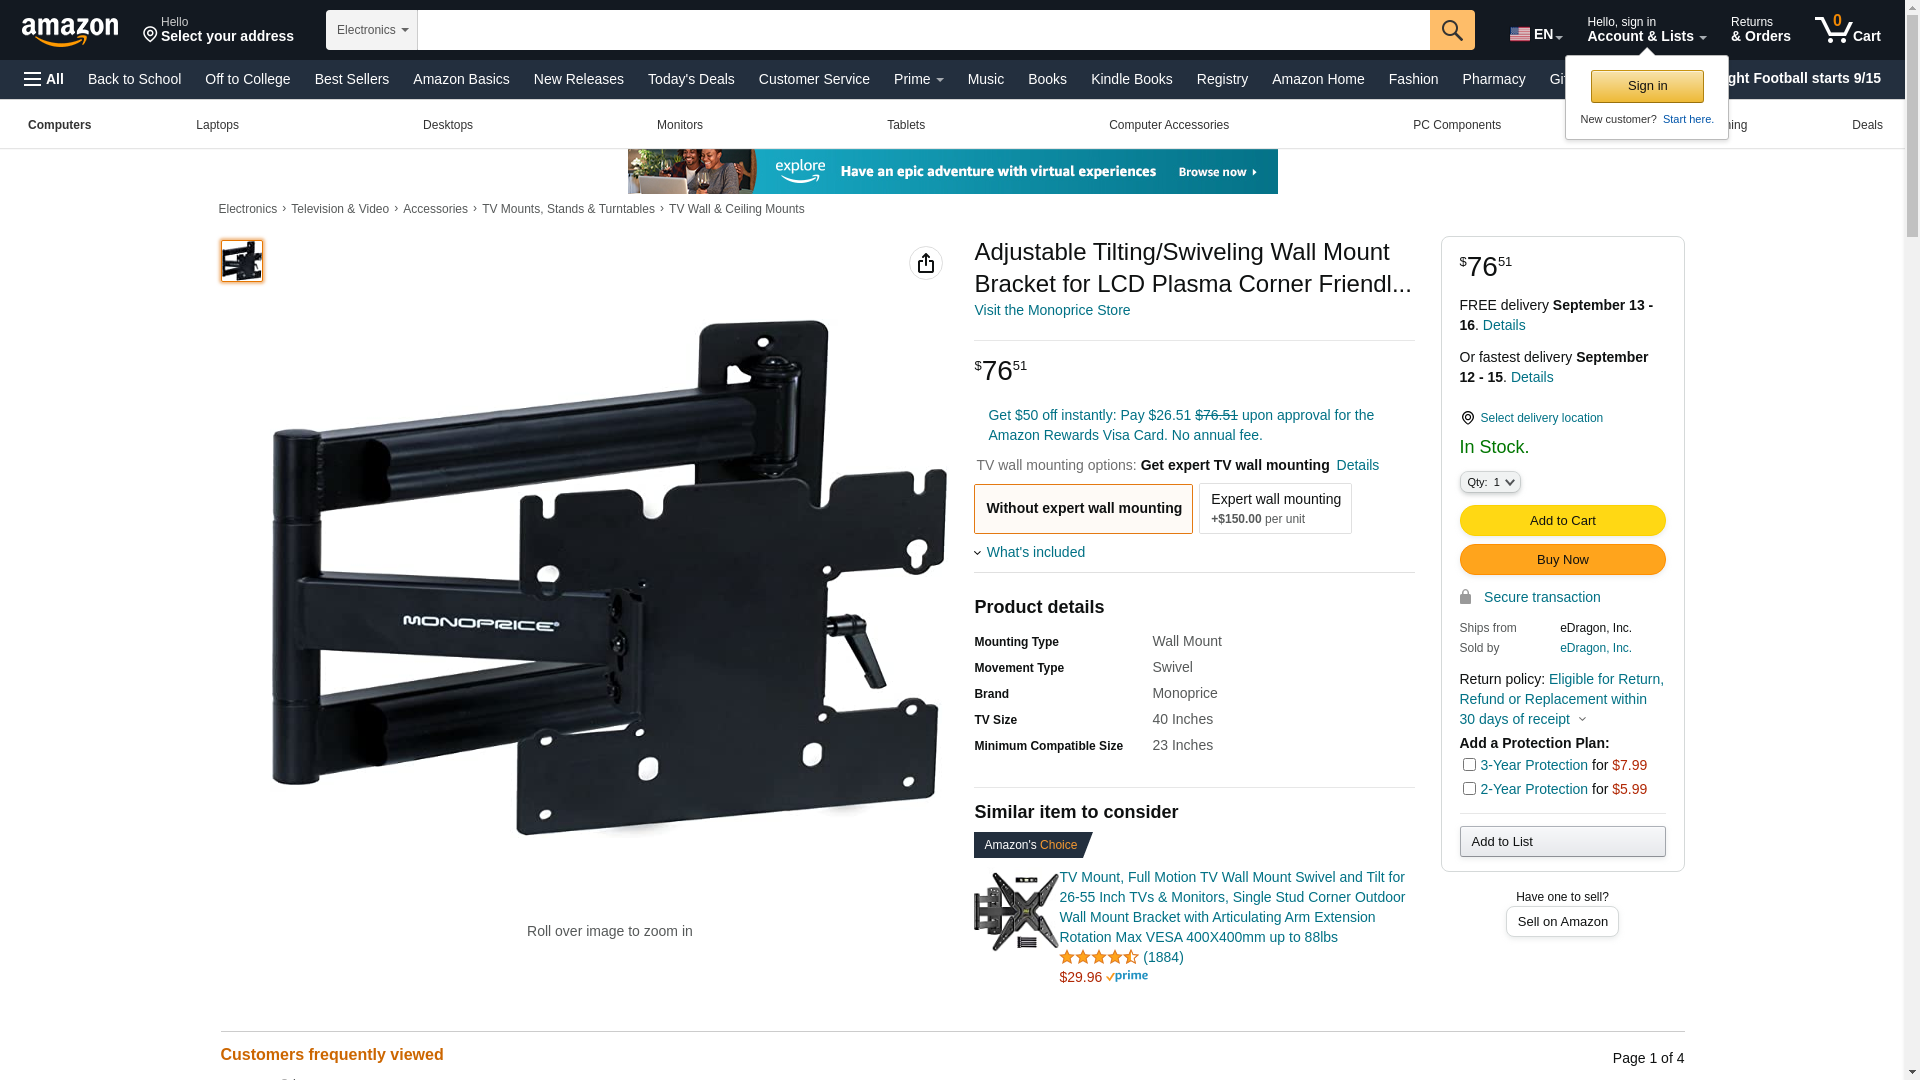This screenshot has width=1920, height=1080.
Task: Open the All hamburger menu
Action: [44, 79]
